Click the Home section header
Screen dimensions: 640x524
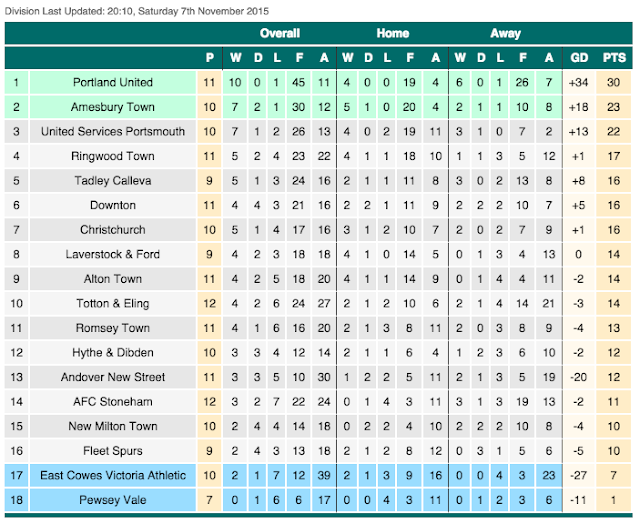(393, 33)
